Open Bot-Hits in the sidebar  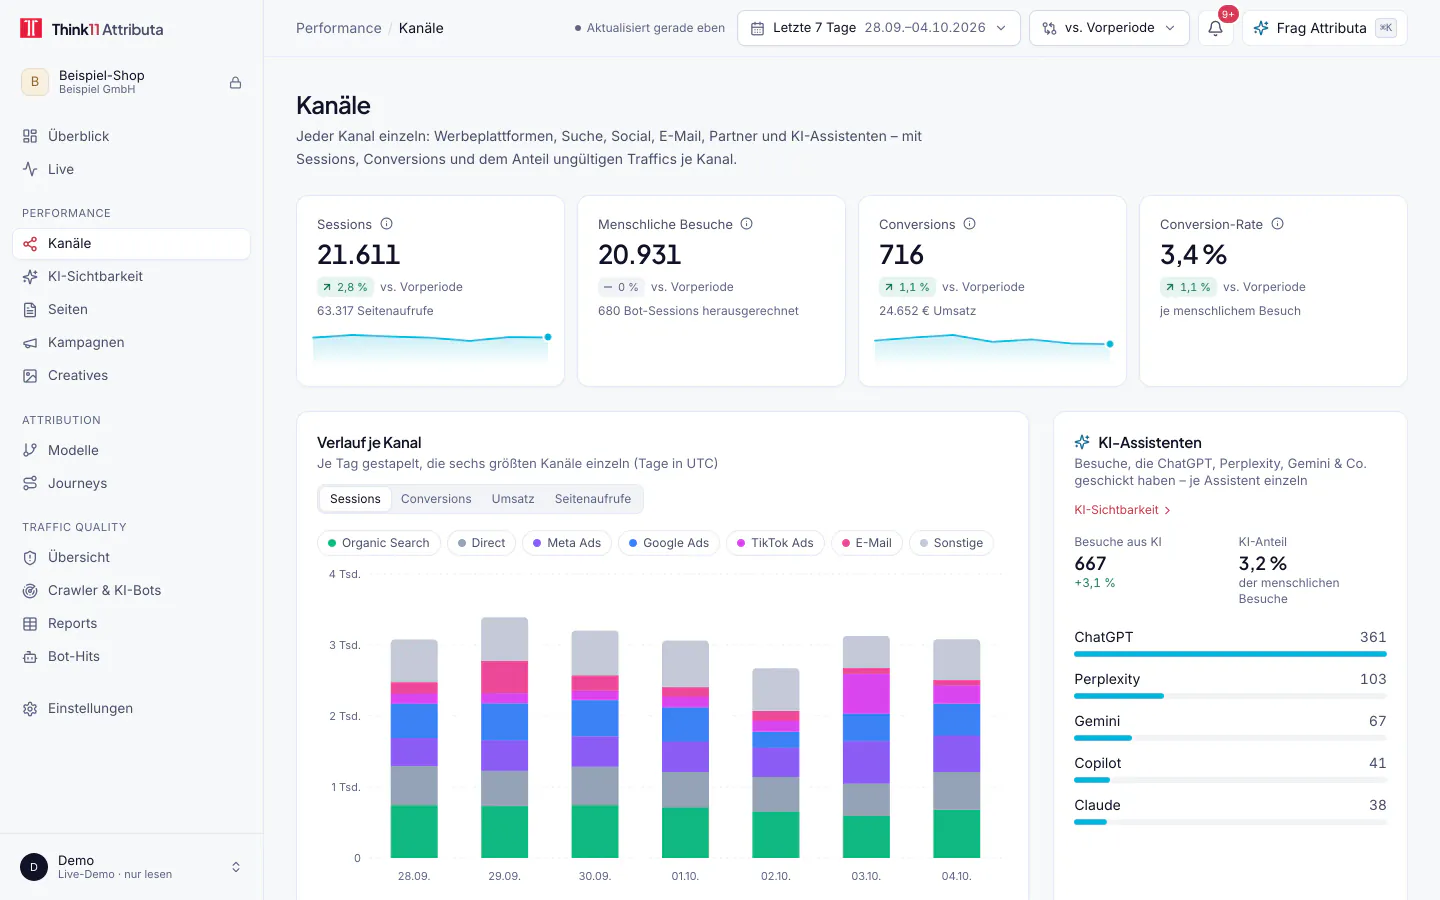pos(131,656)
